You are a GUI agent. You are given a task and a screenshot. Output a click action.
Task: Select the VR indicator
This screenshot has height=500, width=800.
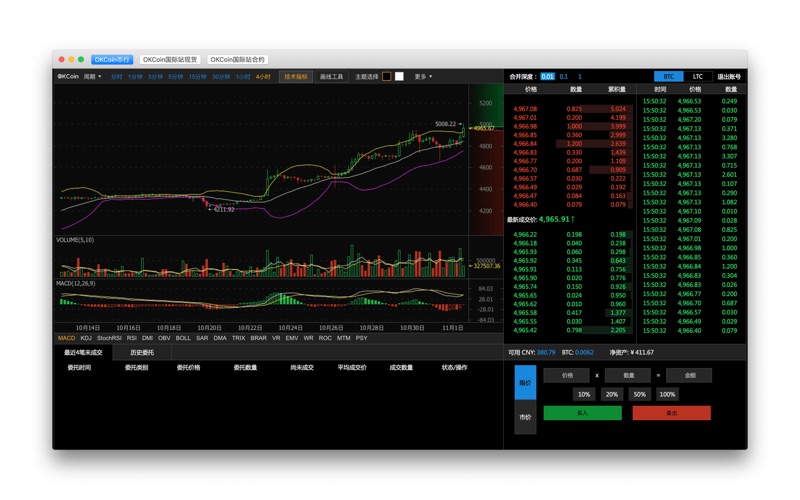[276, 338]
